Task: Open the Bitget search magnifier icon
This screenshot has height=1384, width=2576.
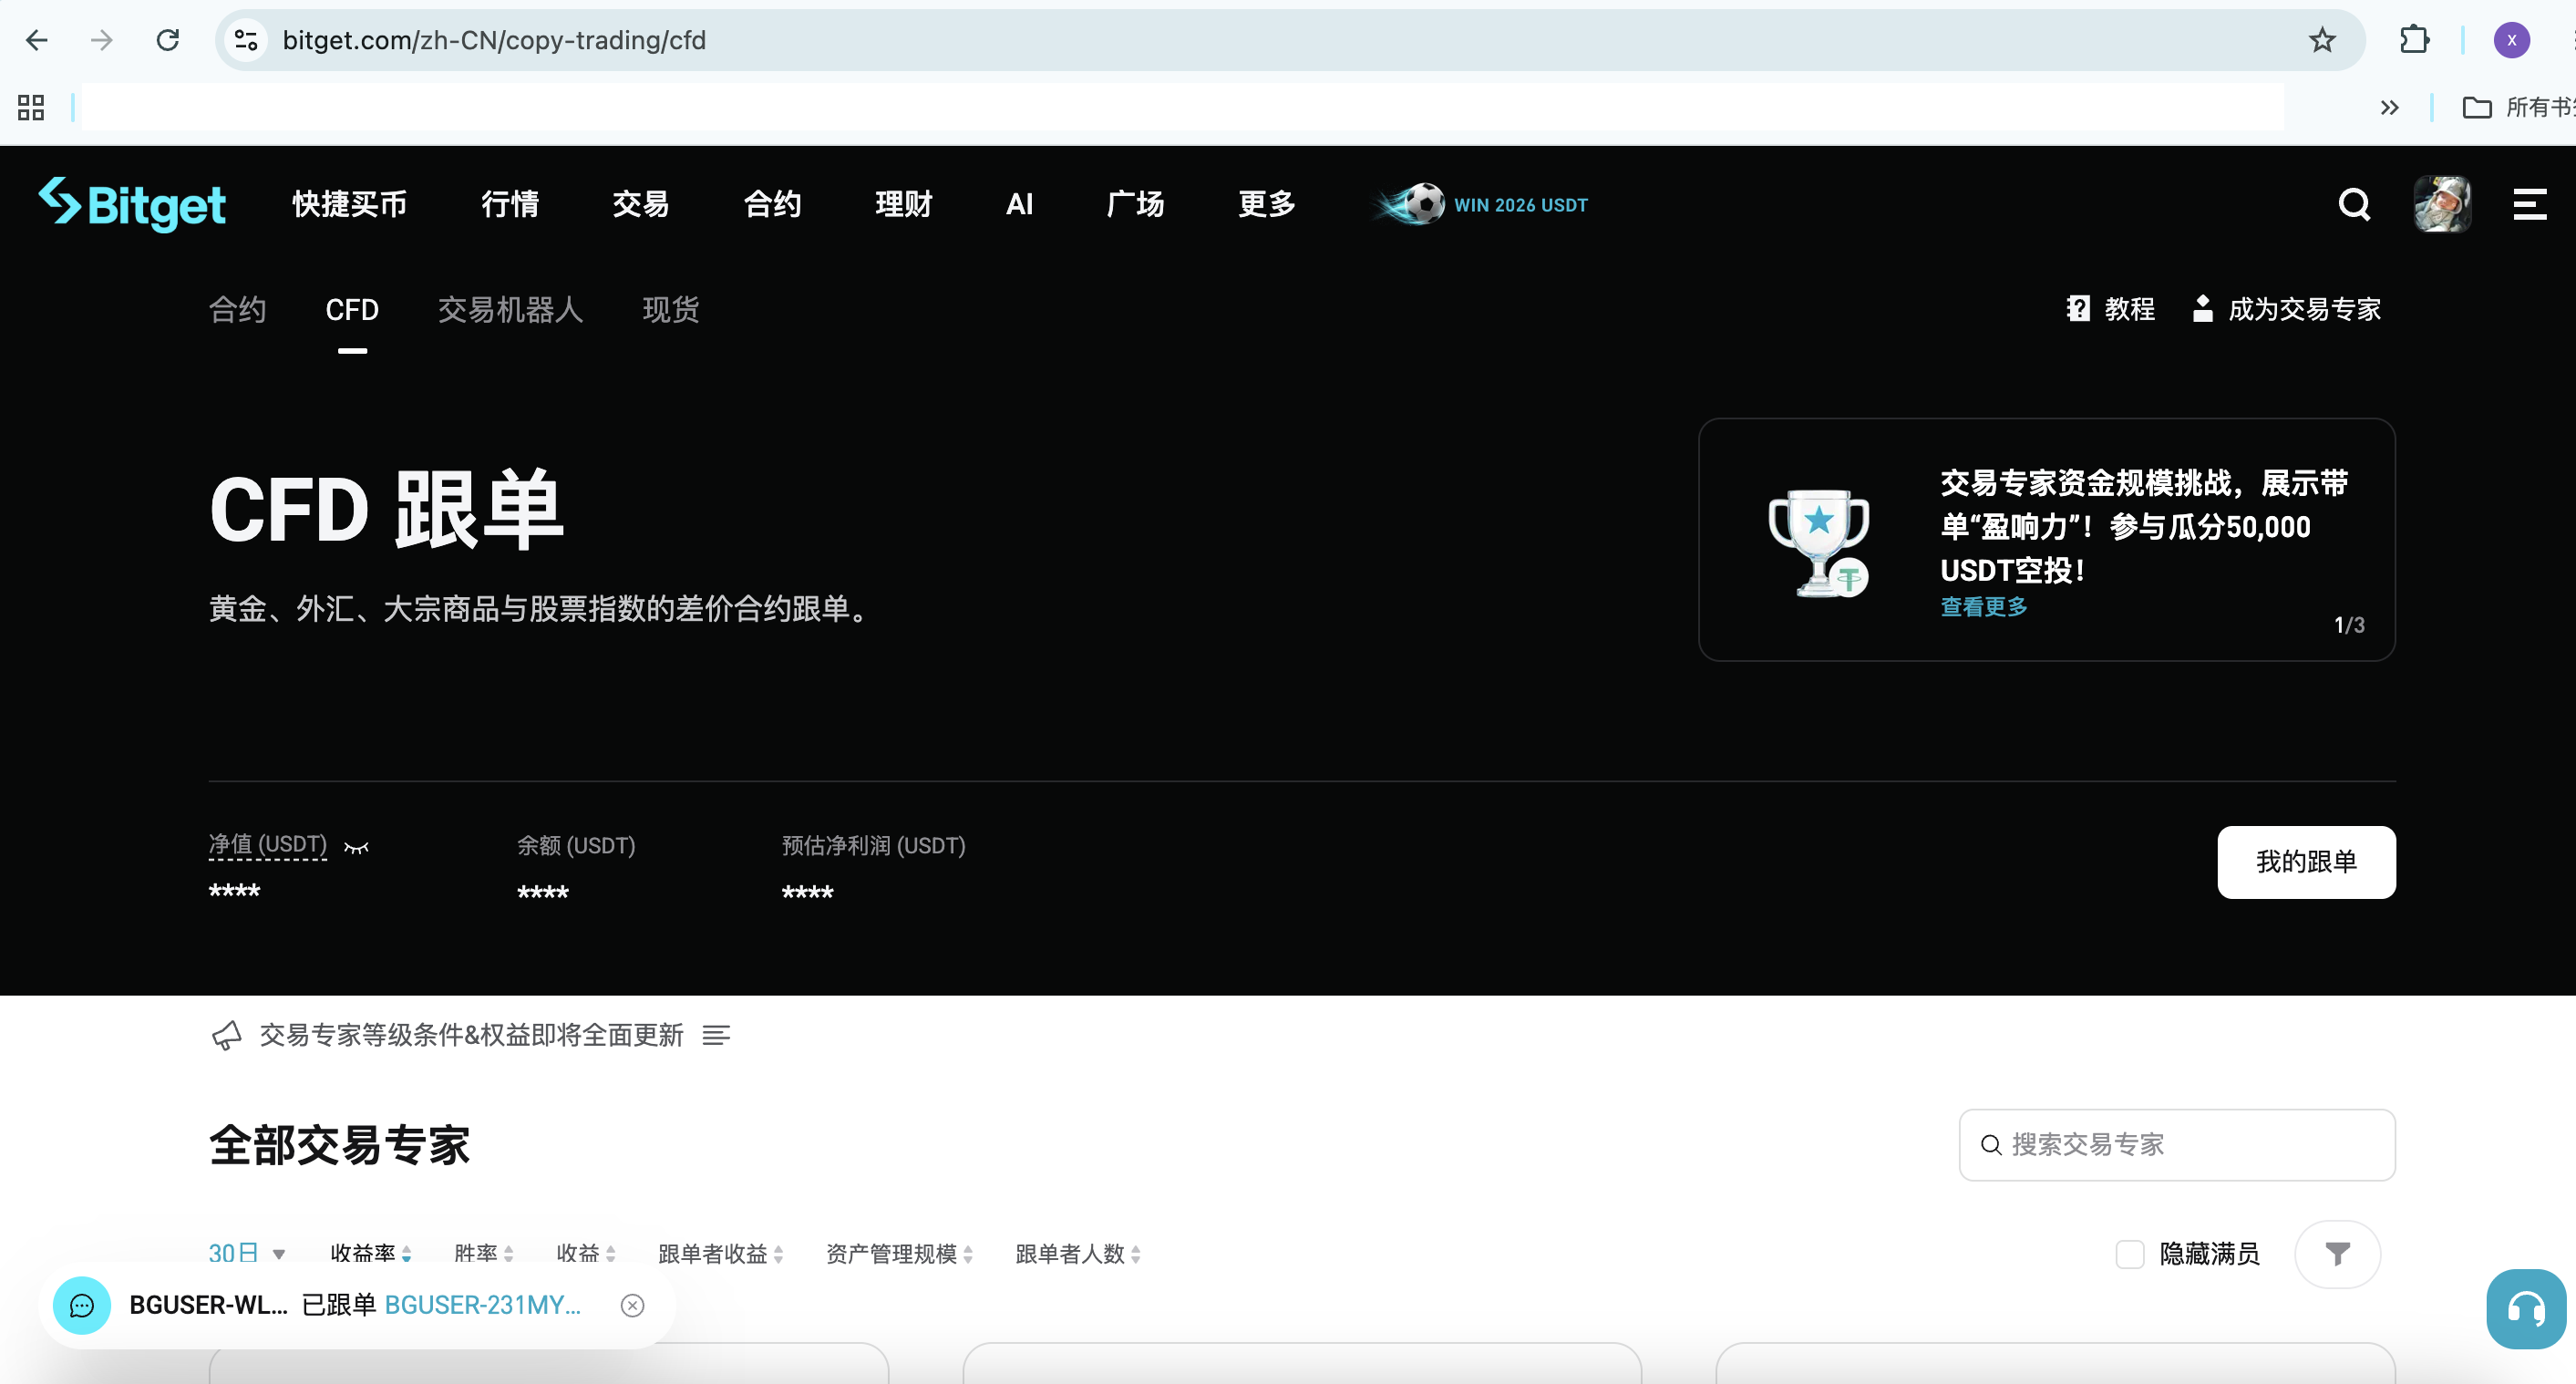Action: click(x=2354, y=204)
